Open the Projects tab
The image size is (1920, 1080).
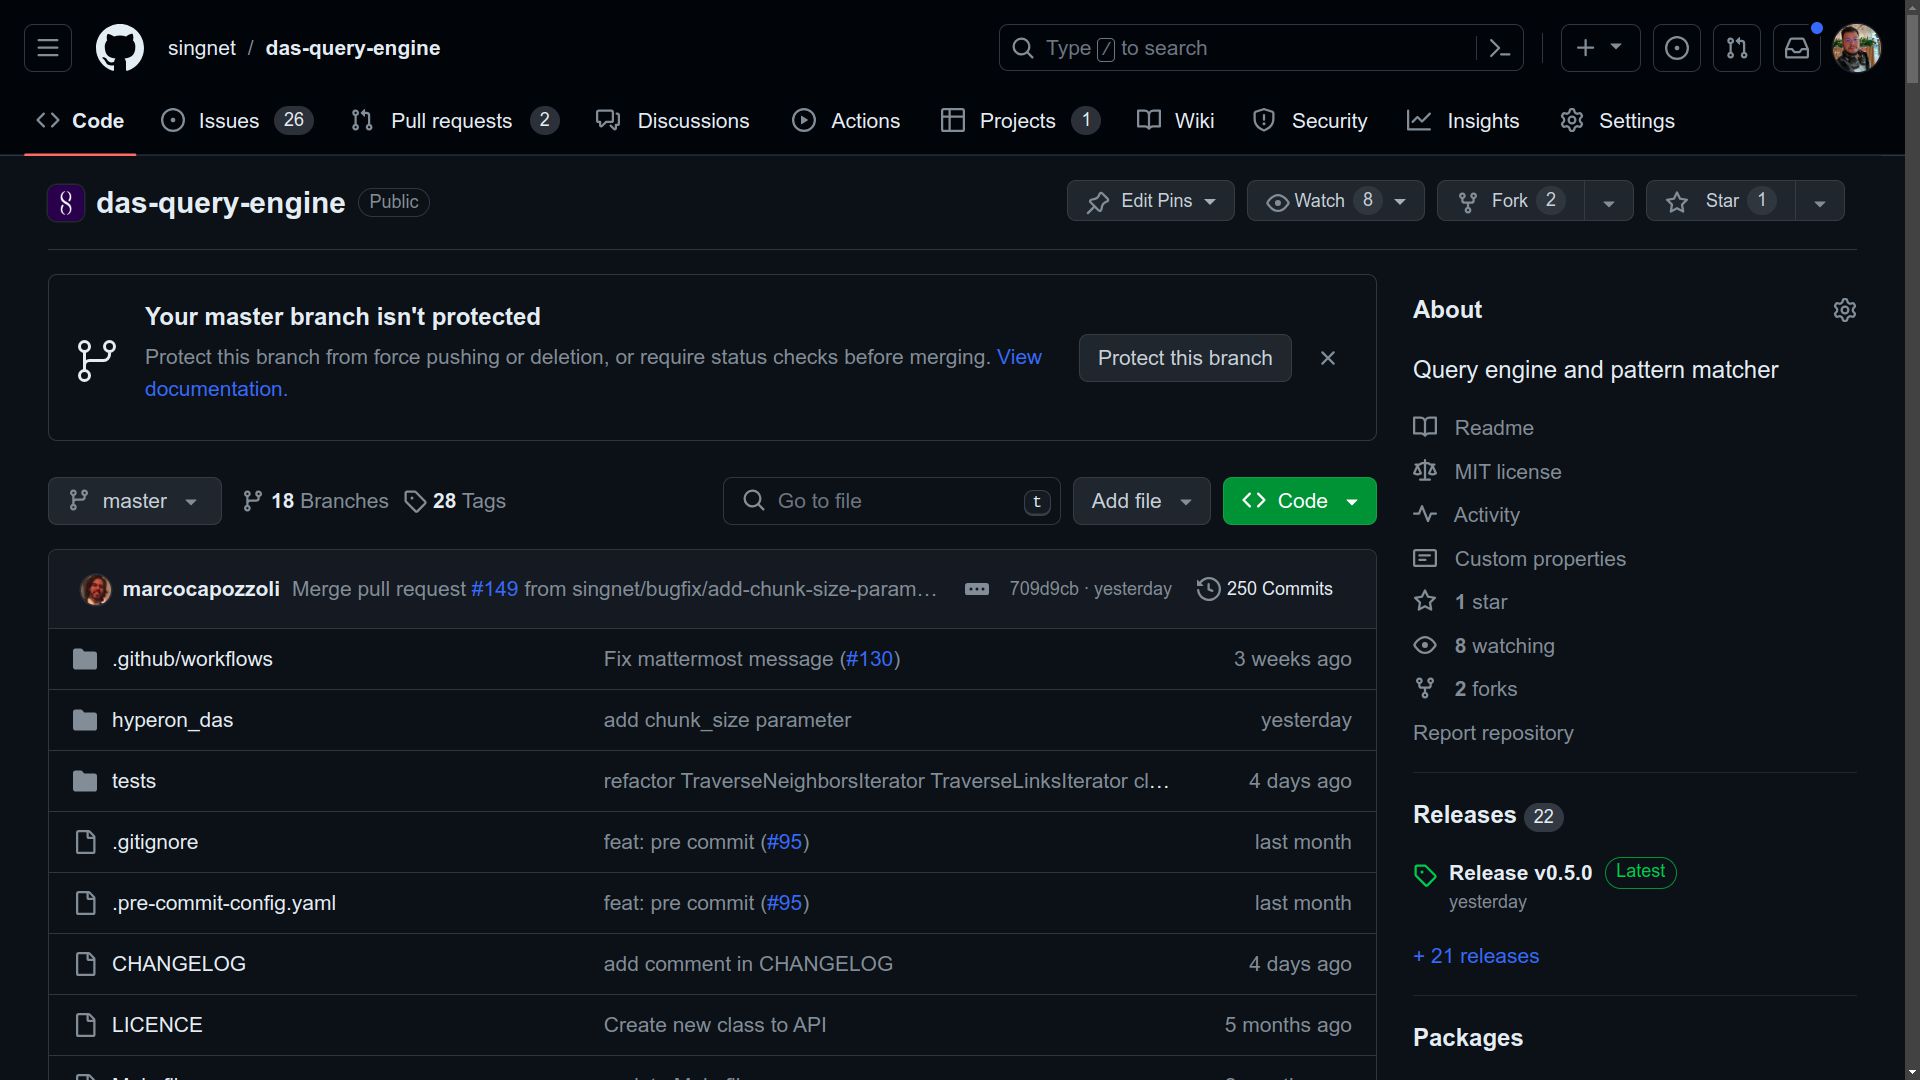click(x=1021, y=121)
